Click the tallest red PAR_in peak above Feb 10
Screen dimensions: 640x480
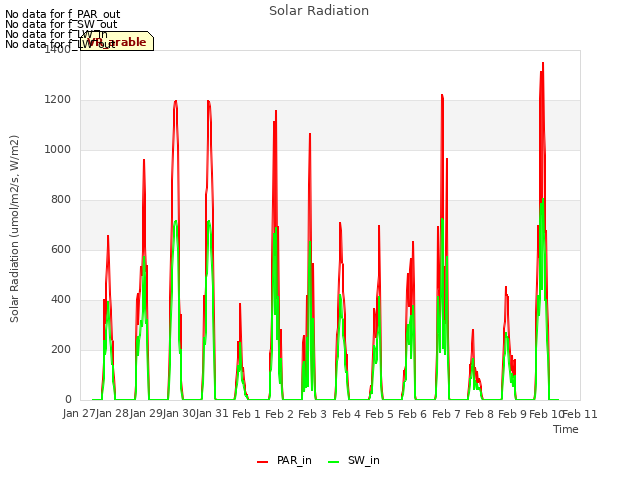pyautogui.click(x=543, y=64)
